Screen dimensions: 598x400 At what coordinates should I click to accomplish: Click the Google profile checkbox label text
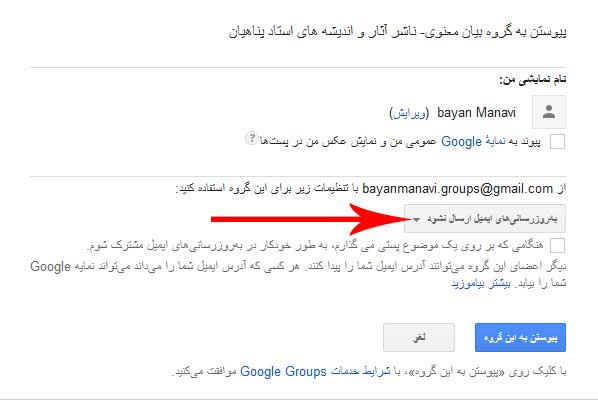pos(400,141)
